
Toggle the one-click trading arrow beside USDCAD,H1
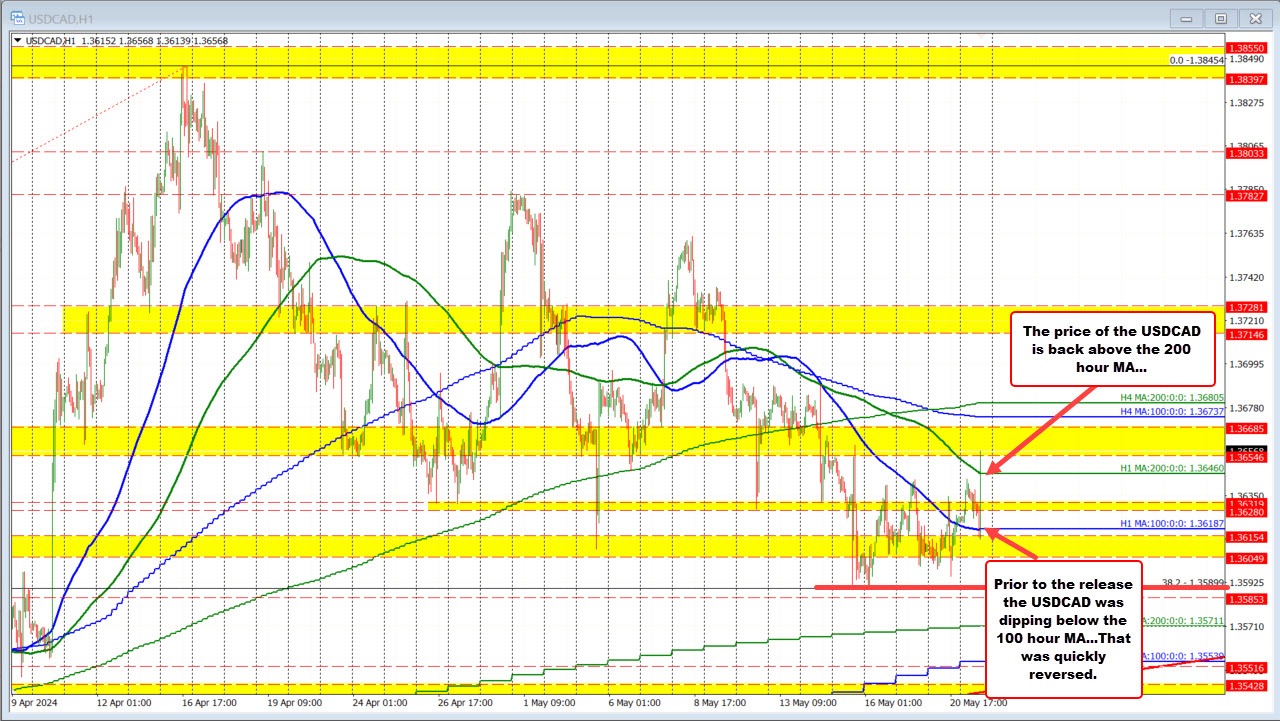coord(19,40)
